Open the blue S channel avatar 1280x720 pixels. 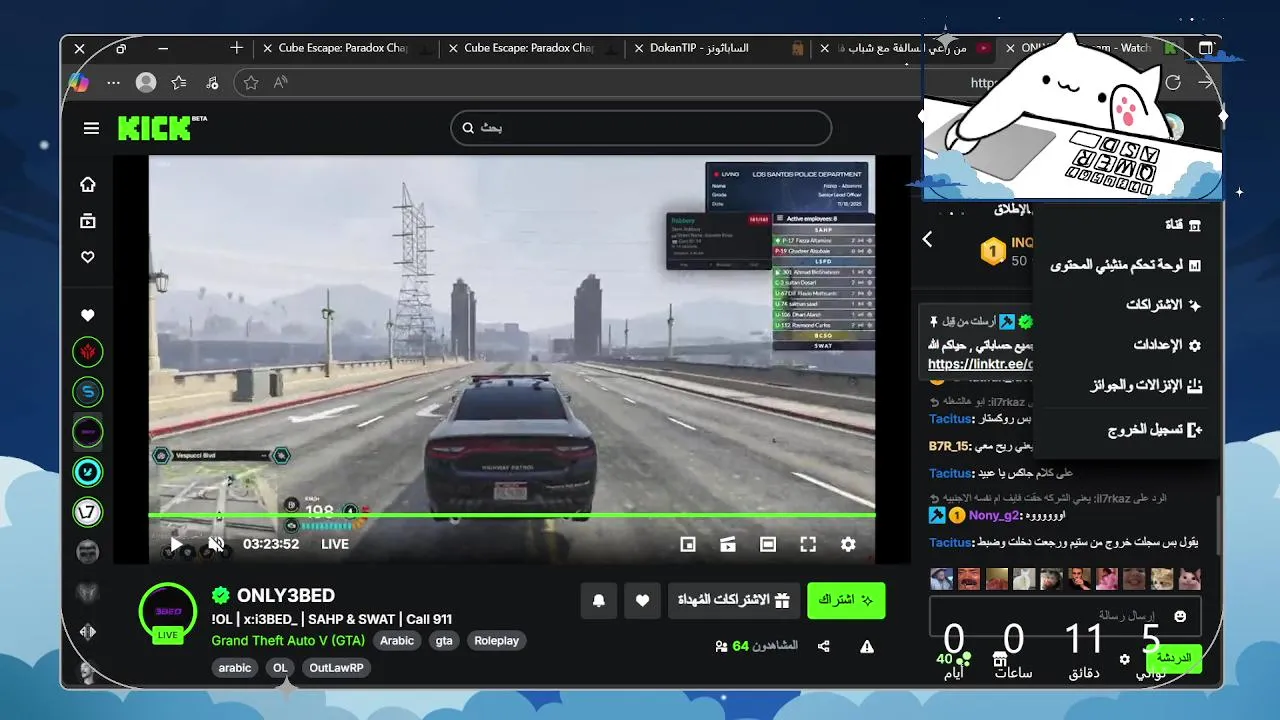coord(88,392)
